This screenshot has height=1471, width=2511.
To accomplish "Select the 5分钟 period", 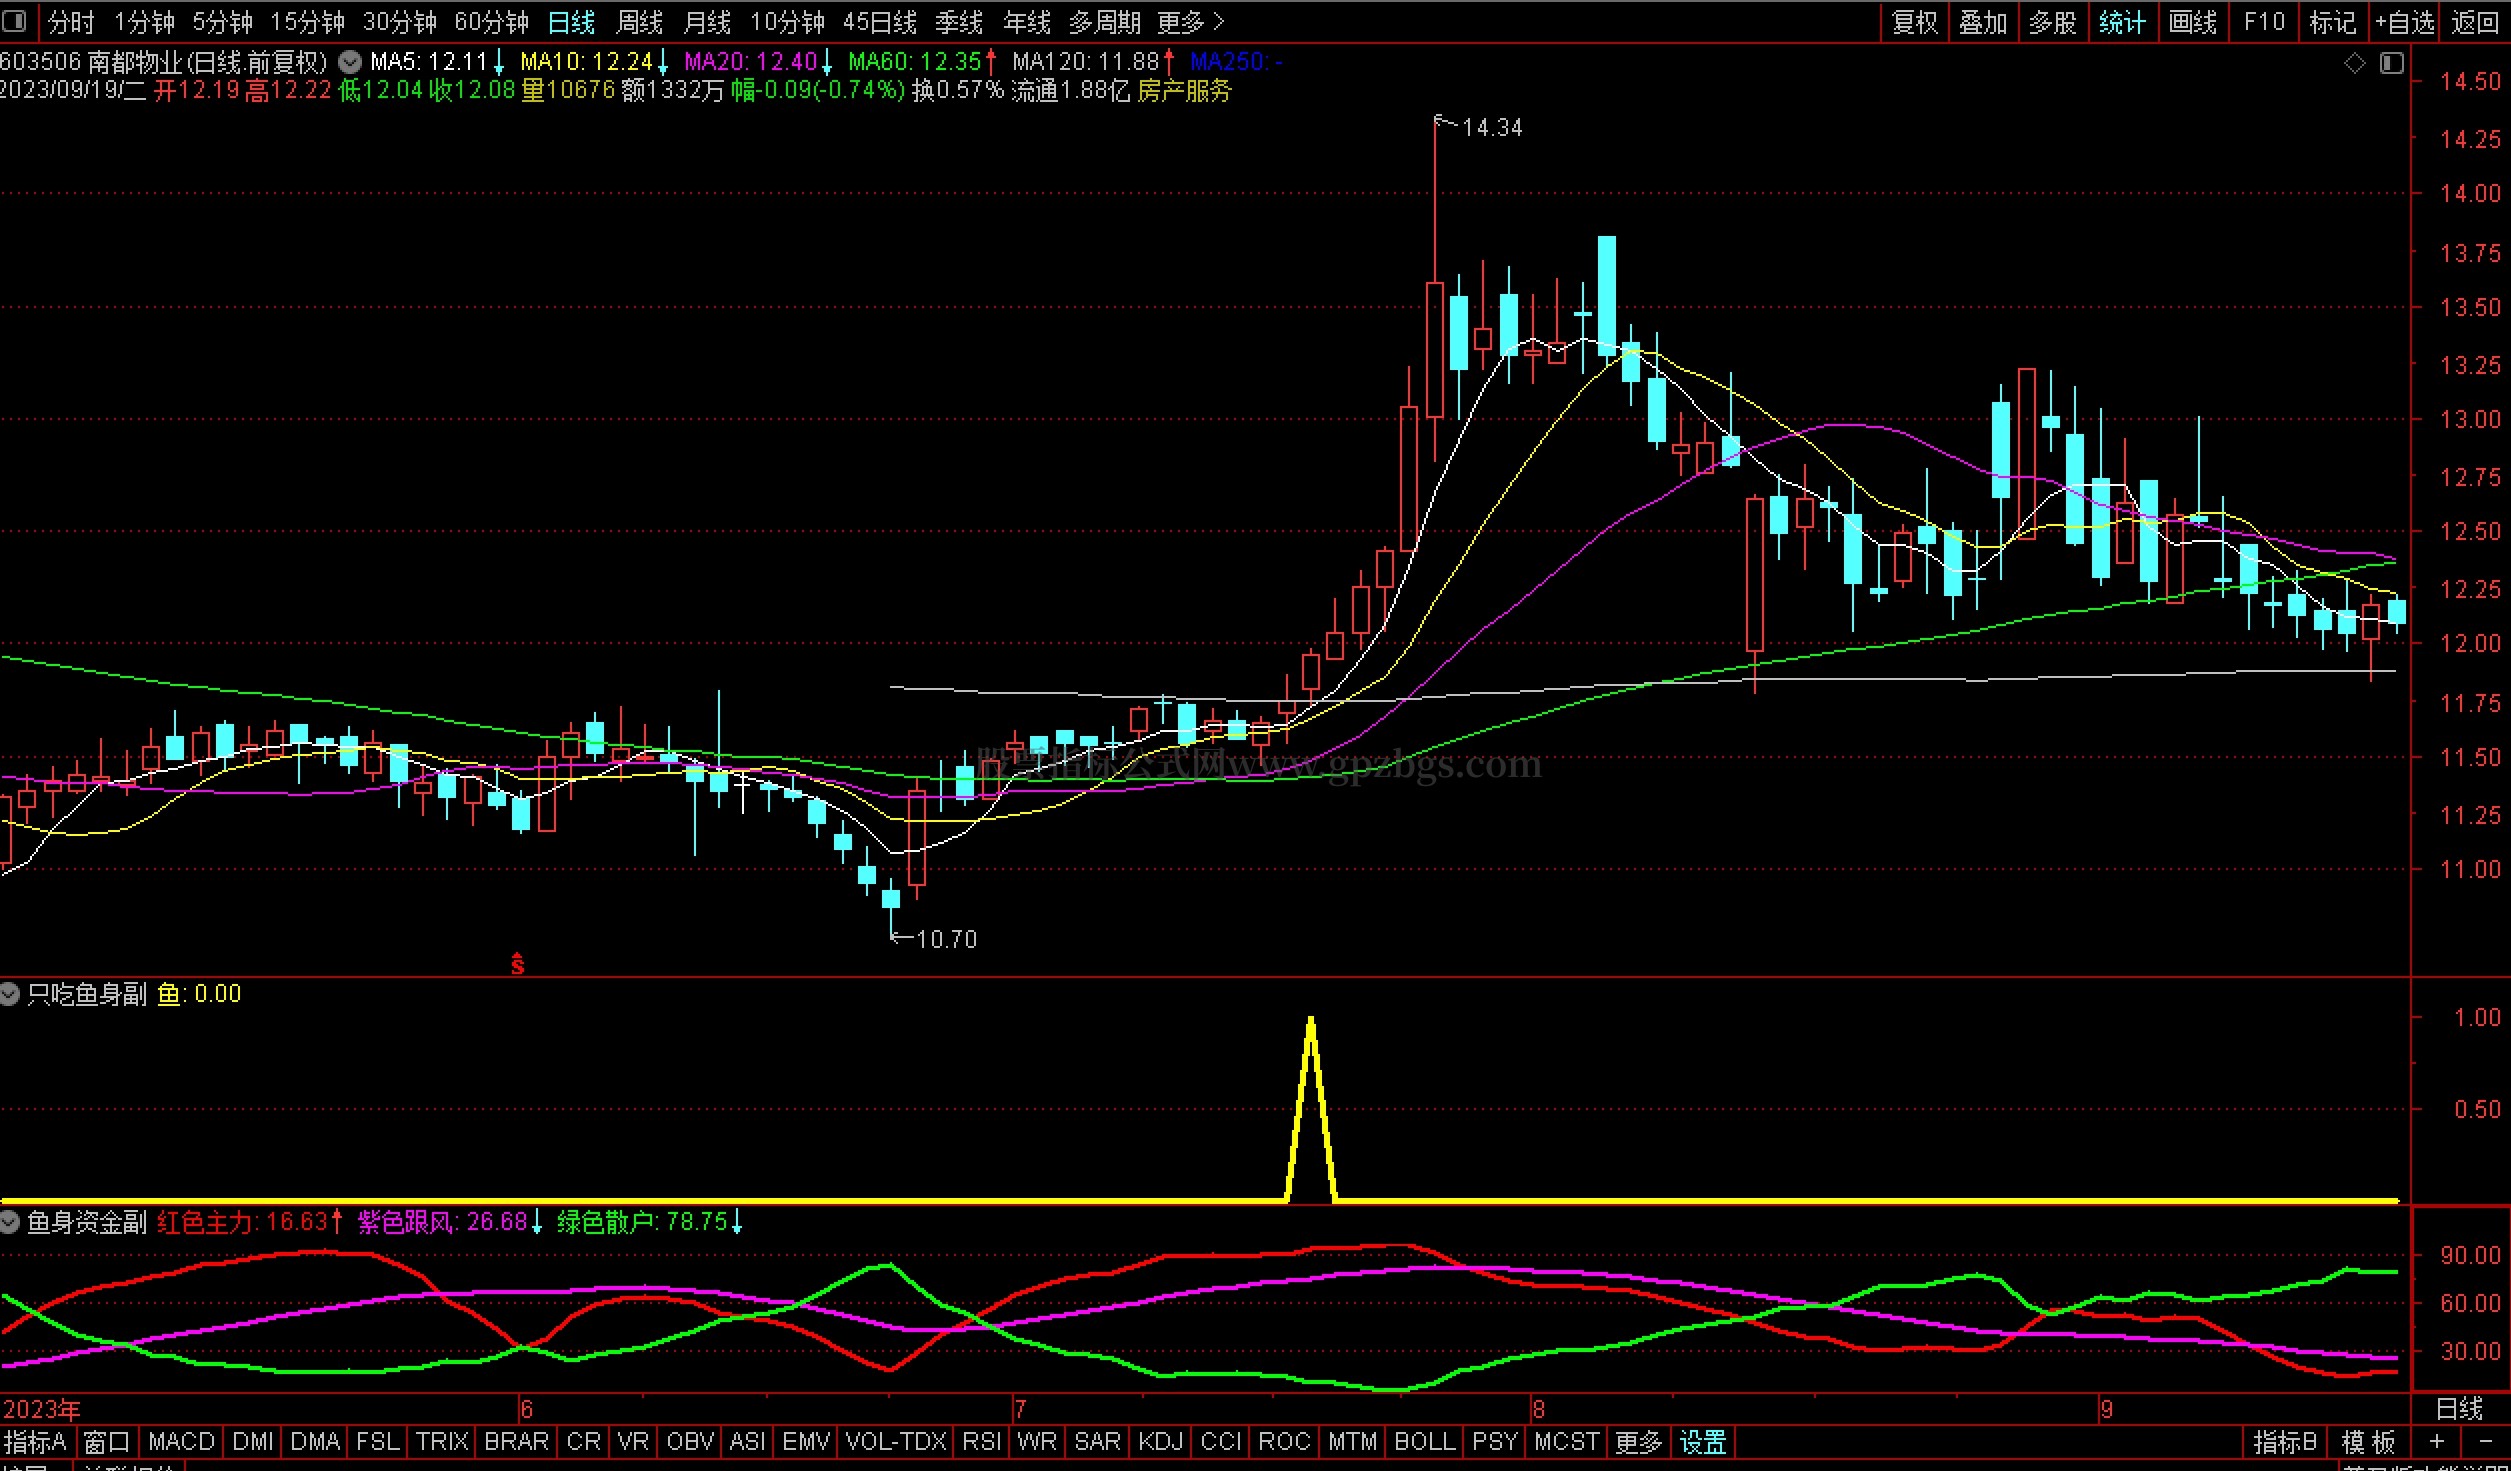I will (x=222, y=22).
